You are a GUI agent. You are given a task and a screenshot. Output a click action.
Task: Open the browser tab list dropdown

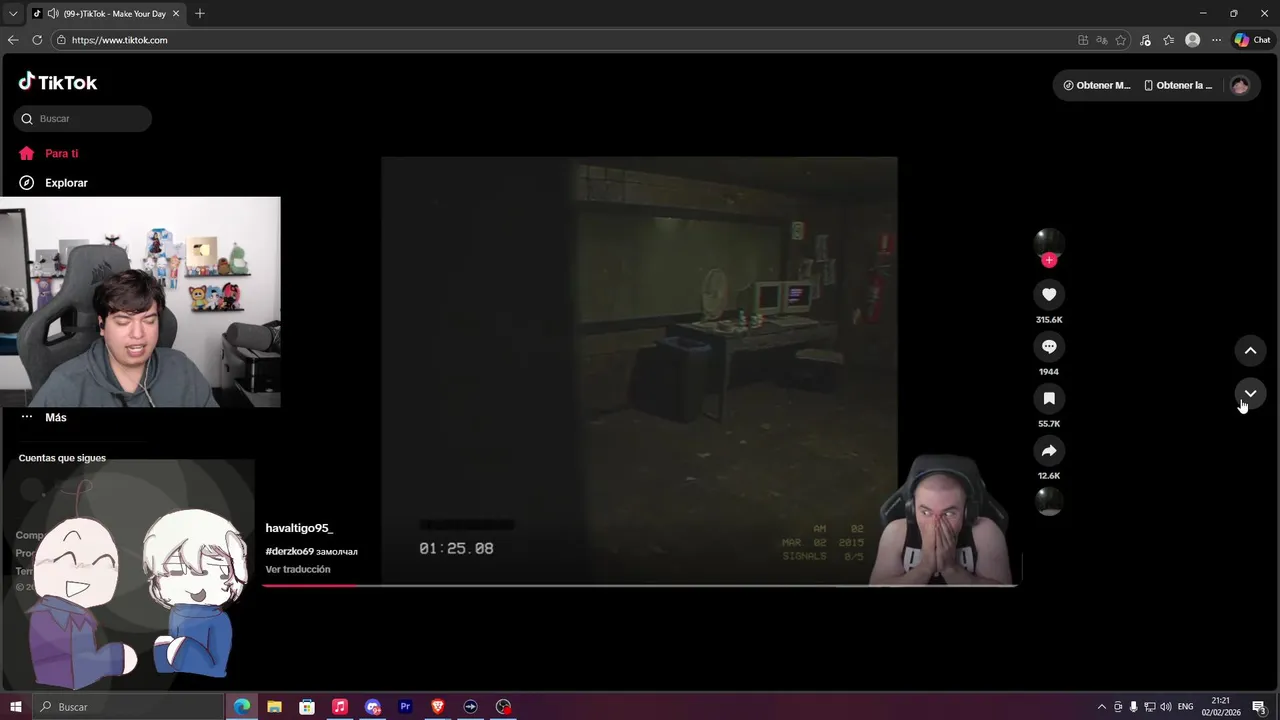[x=13, y=13]
